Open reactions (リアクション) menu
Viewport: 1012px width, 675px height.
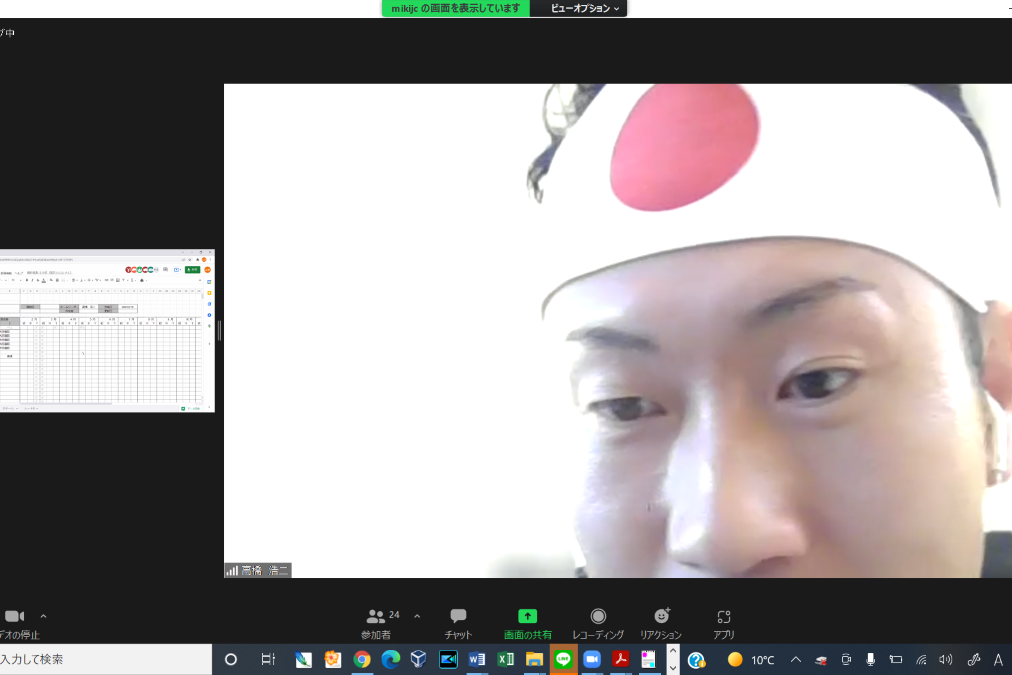(x=661, y=622)
